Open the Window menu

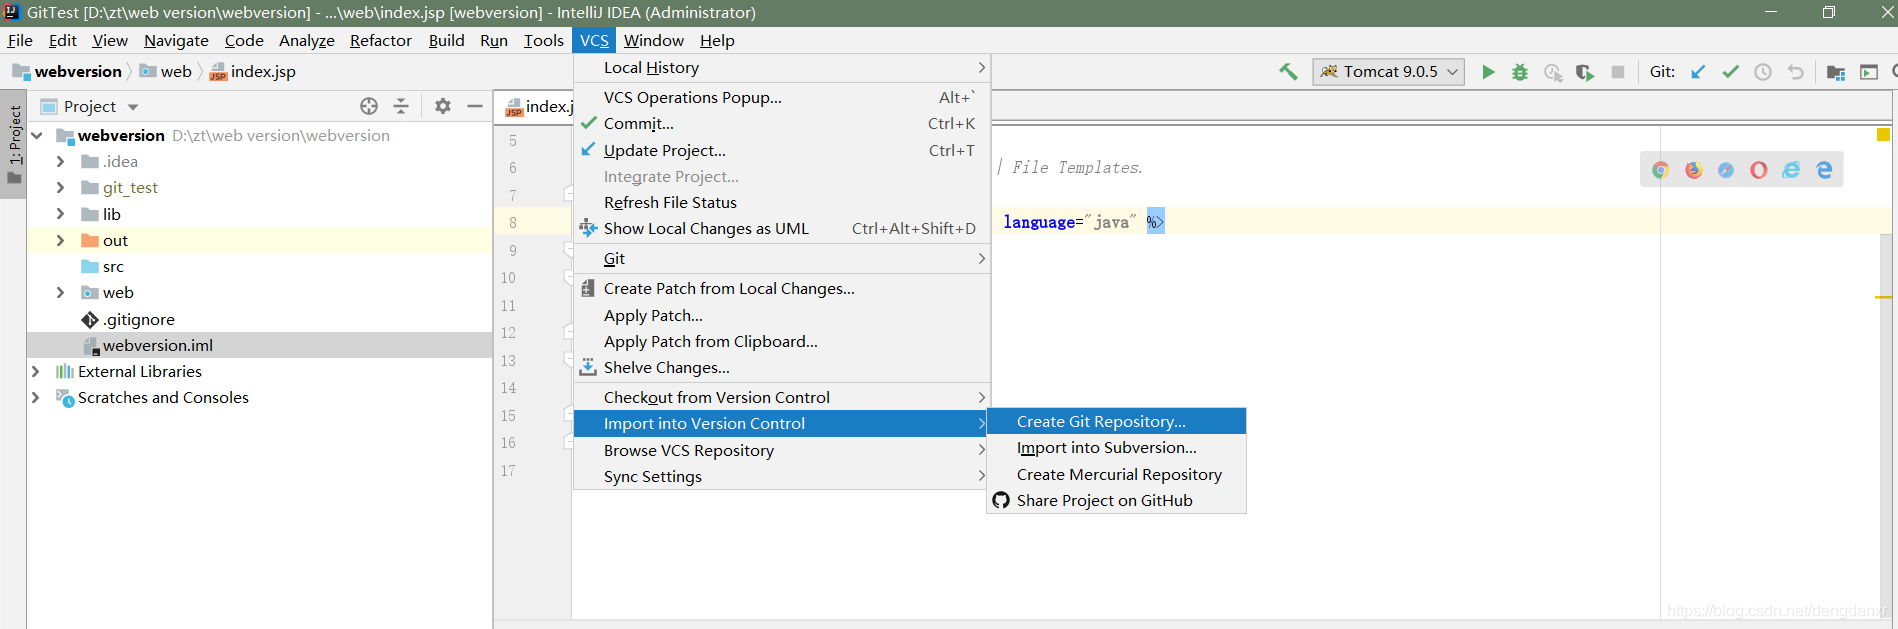coord(654,40)
